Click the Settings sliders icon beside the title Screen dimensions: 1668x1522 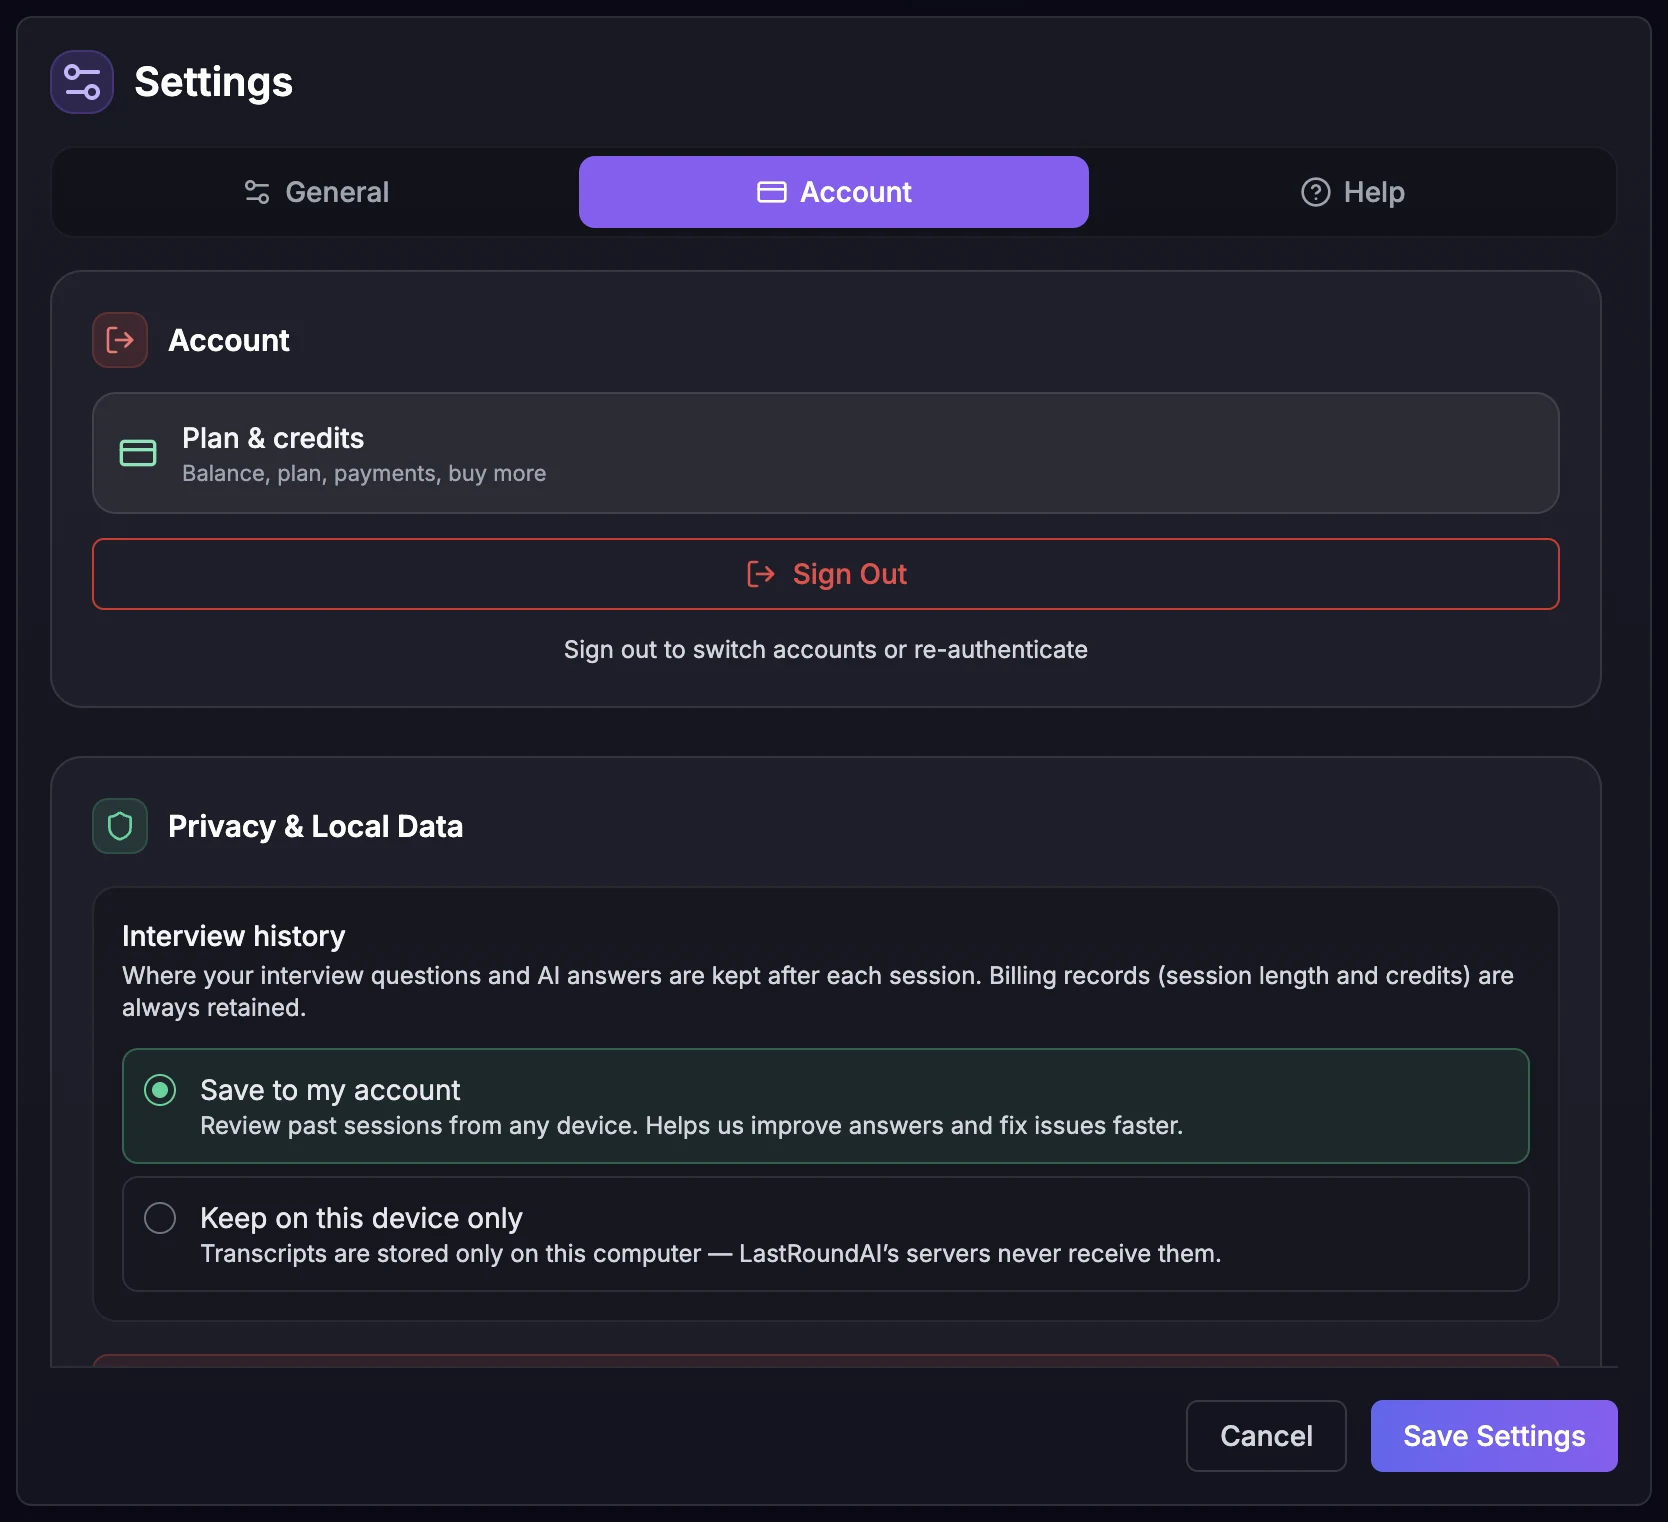(82, 82)
